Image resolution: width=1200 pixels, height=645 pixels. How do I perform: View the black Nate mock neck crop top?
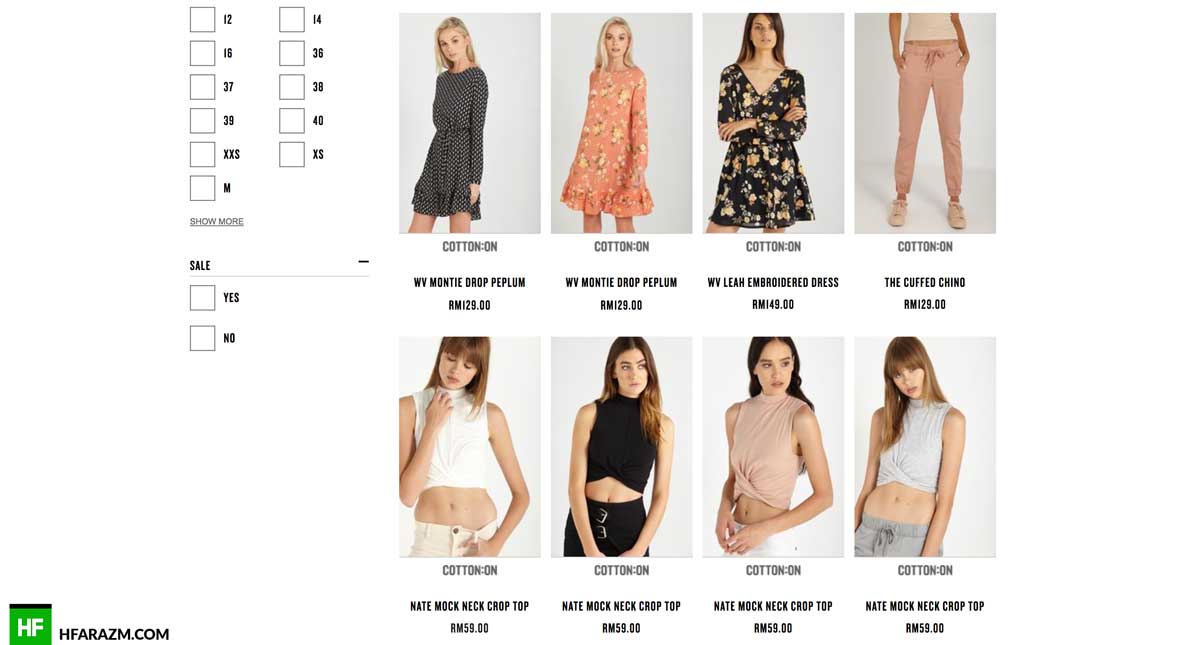(622, 447)
